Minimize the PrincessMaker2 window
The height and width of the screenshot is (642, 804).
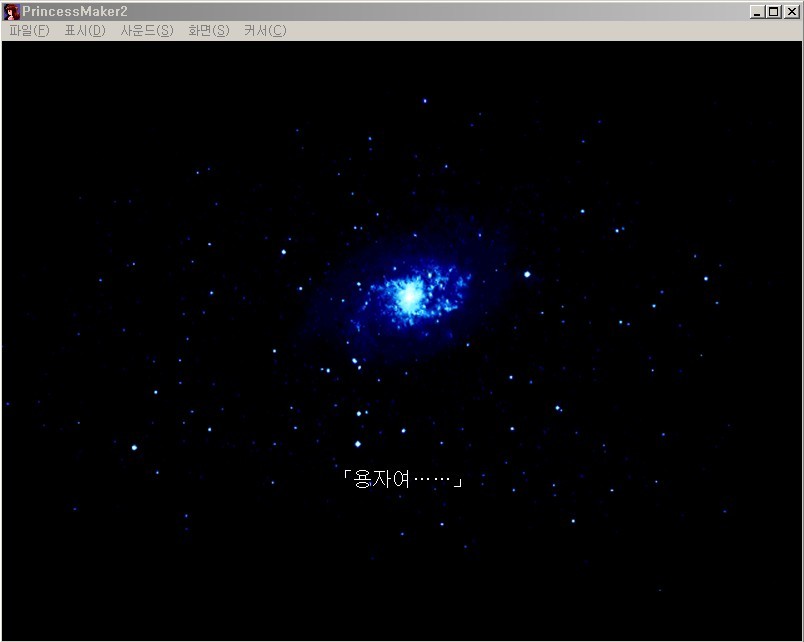point(757,12)
